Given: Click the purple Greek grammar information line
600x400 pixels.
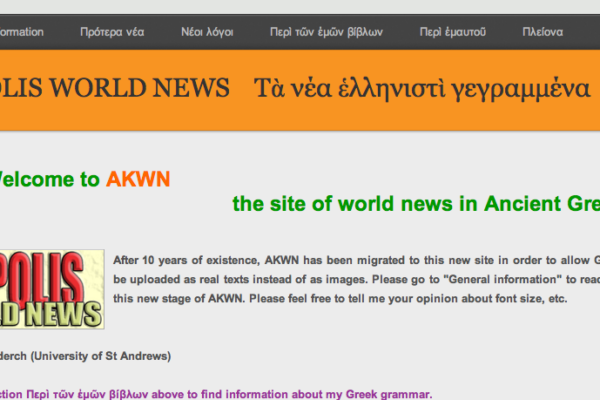Looking at the screenshot, I should [216, 394].
